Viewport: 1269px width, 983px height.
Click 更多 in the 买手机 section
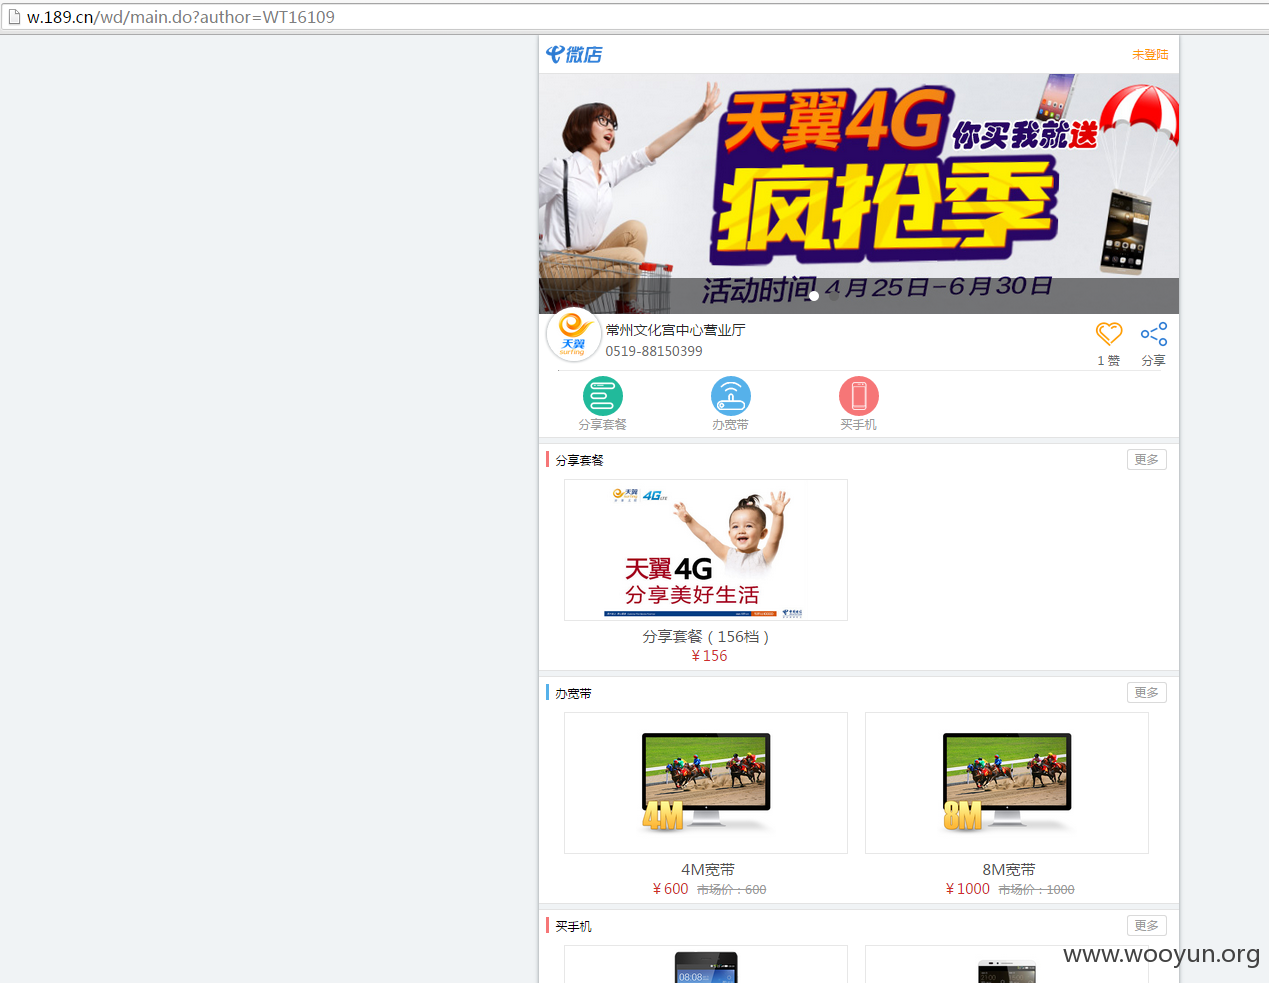point(1147,926)
